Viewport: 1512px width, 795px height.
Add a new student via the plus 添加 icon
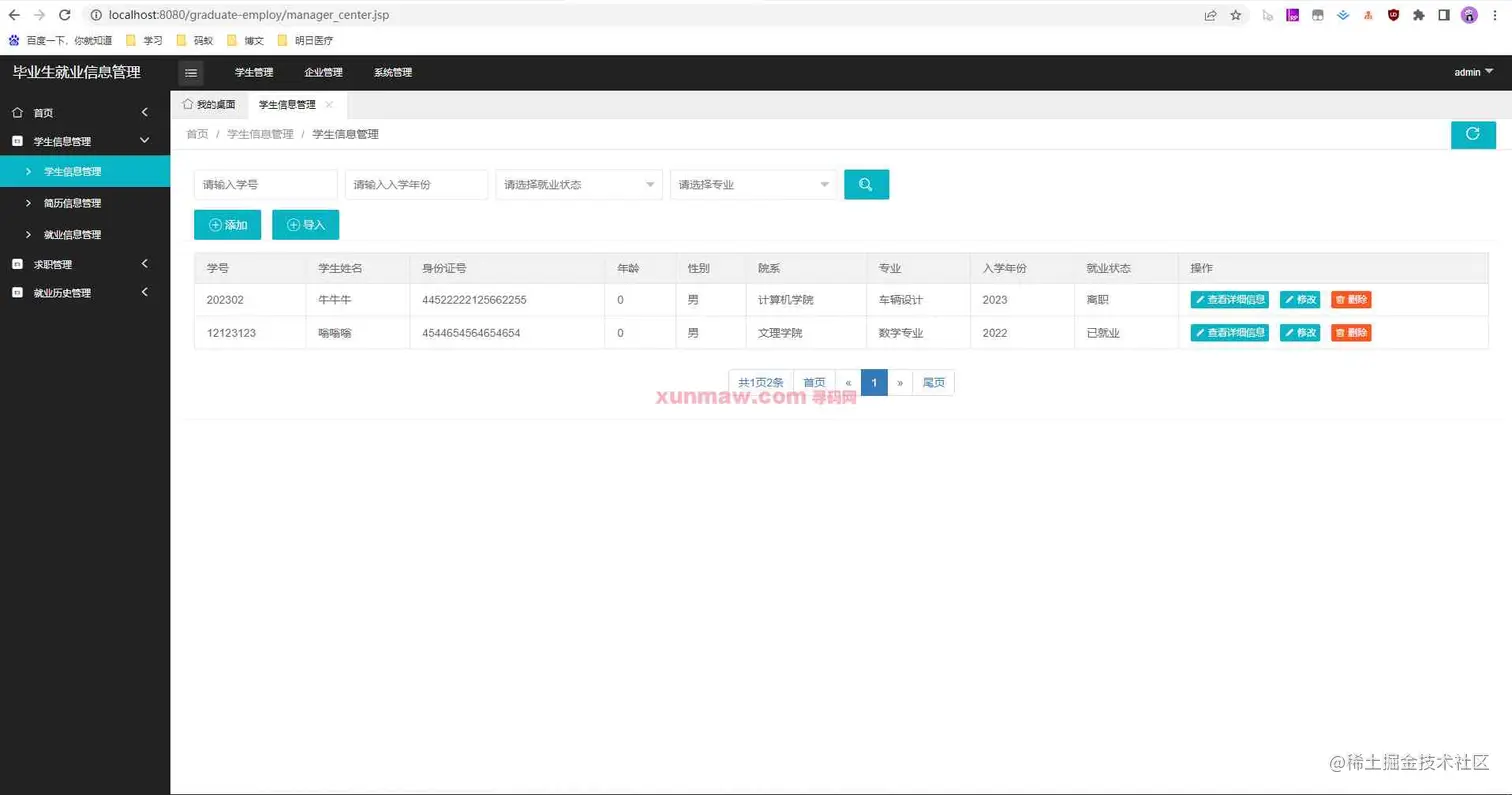pyautogui.click(x=227, y=224)
